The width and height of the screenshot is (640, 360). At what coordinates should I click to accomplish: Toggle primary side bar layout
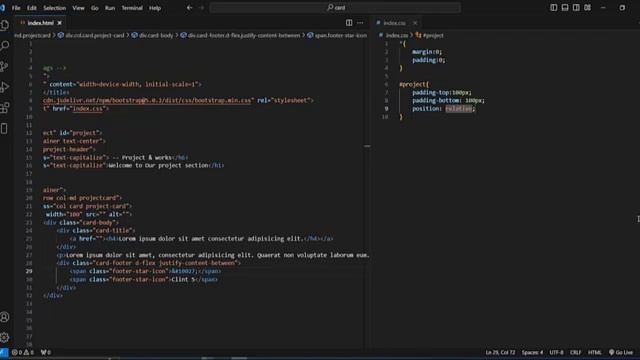[x=553, y=8]
